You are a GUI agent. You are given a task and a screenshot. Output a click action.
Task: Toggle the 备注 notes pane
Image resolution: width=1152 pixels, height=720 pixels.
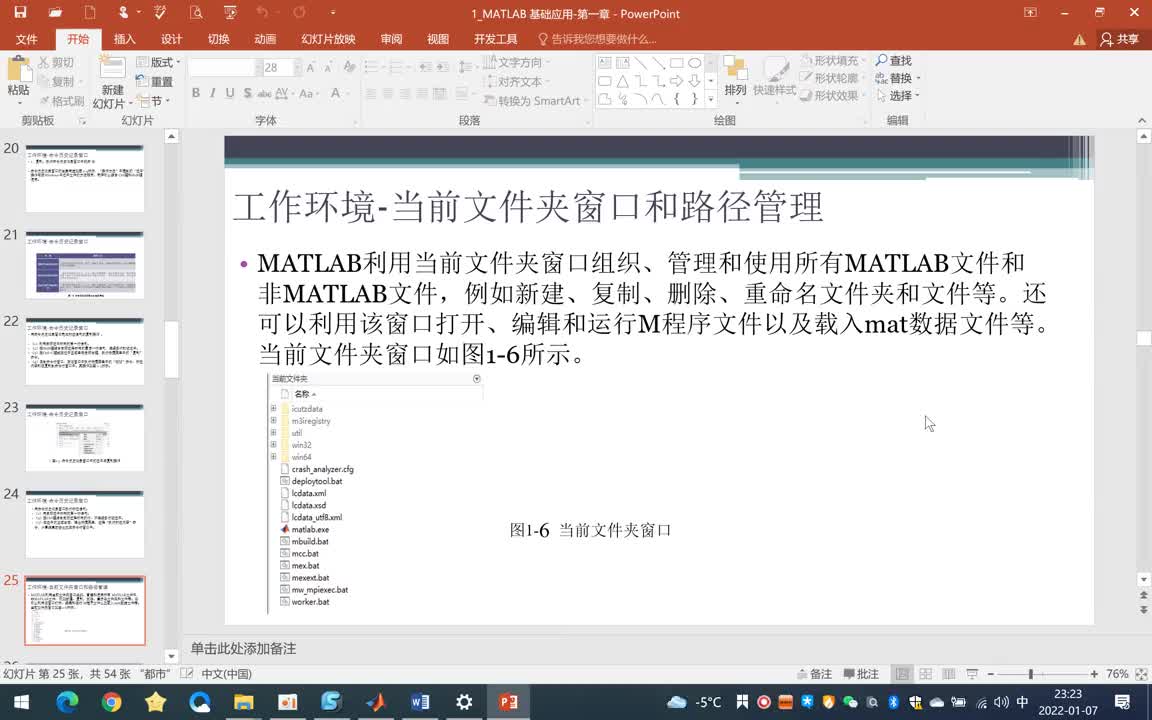click(814, 674)
